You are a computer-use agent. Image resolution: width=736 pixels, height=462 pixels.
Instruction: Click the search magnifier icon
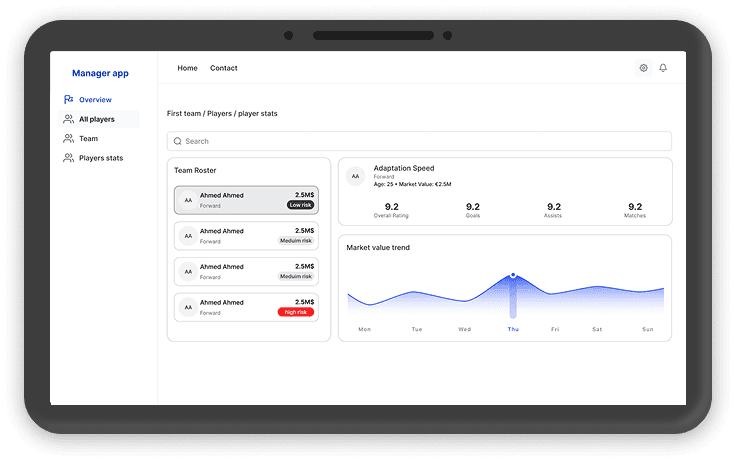177,141
